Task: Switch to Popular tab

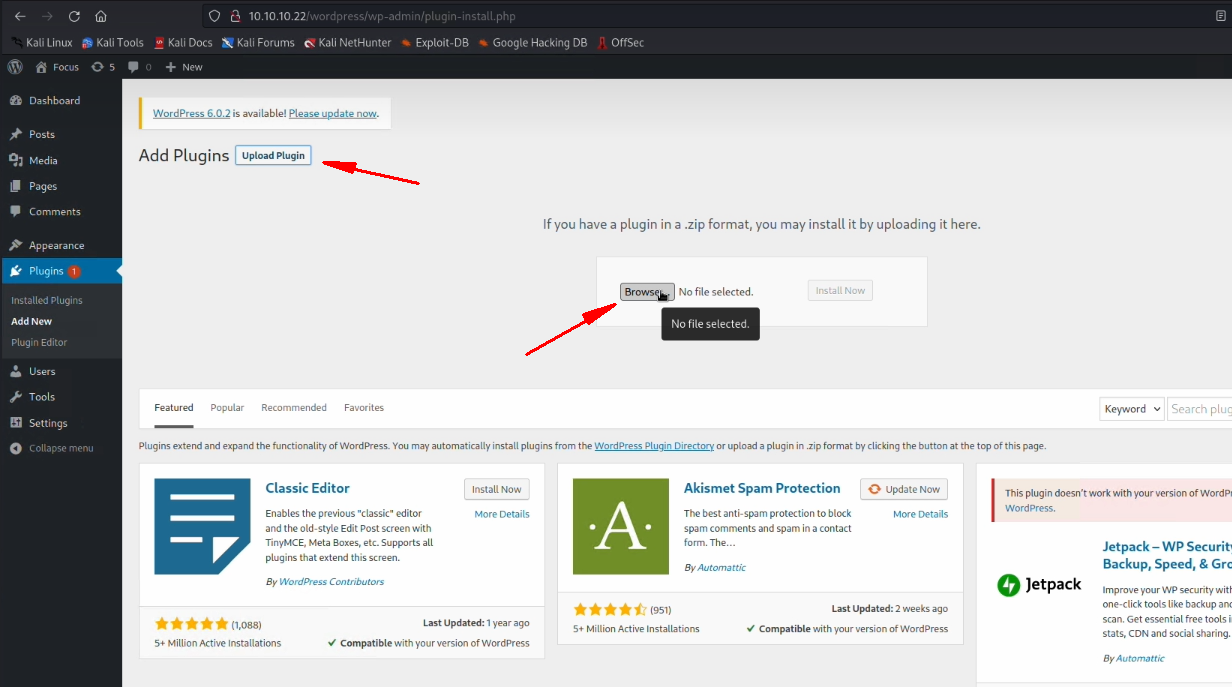Action: (x=227, y=408)
